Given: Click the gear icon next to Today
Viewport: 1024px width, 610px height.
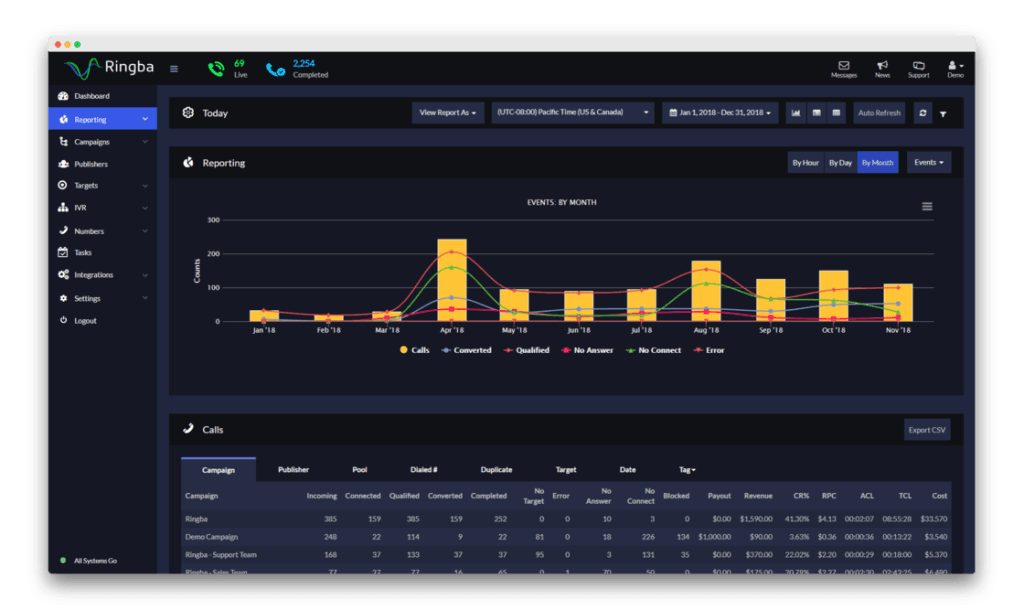Looking at the screenshot, I should coord(188,112).
